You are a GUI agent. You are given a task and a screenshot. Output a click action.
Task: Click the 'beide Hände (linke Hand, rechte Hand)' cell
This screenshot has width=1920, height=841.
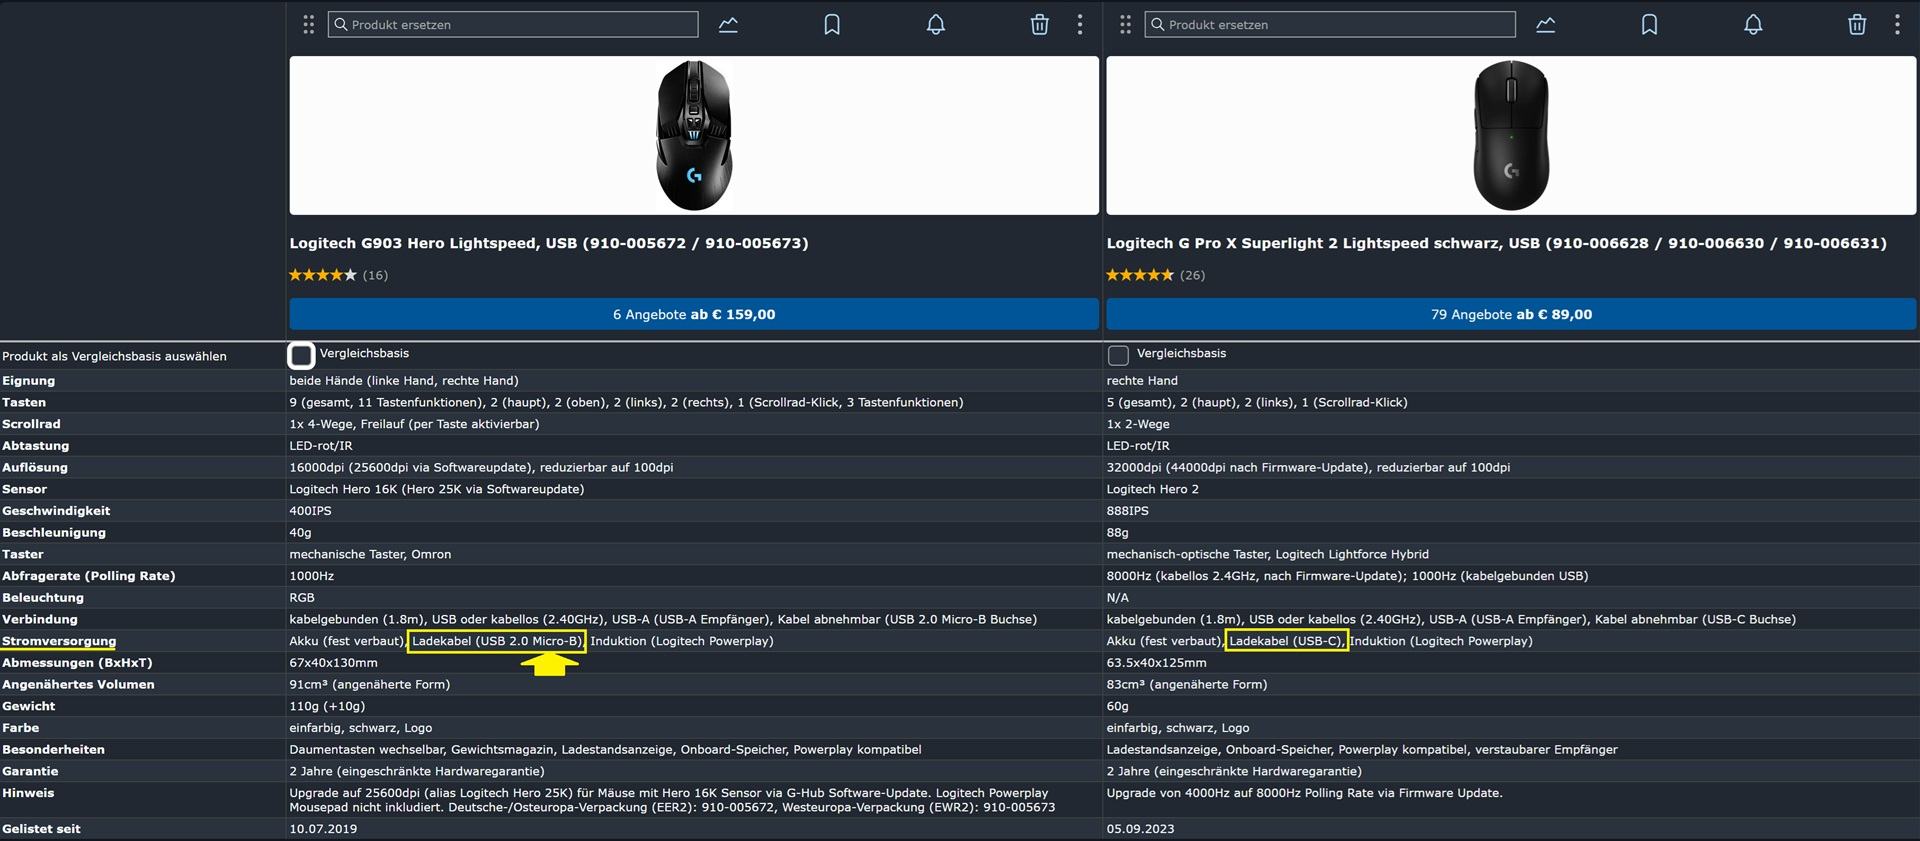tap(404, 381)
